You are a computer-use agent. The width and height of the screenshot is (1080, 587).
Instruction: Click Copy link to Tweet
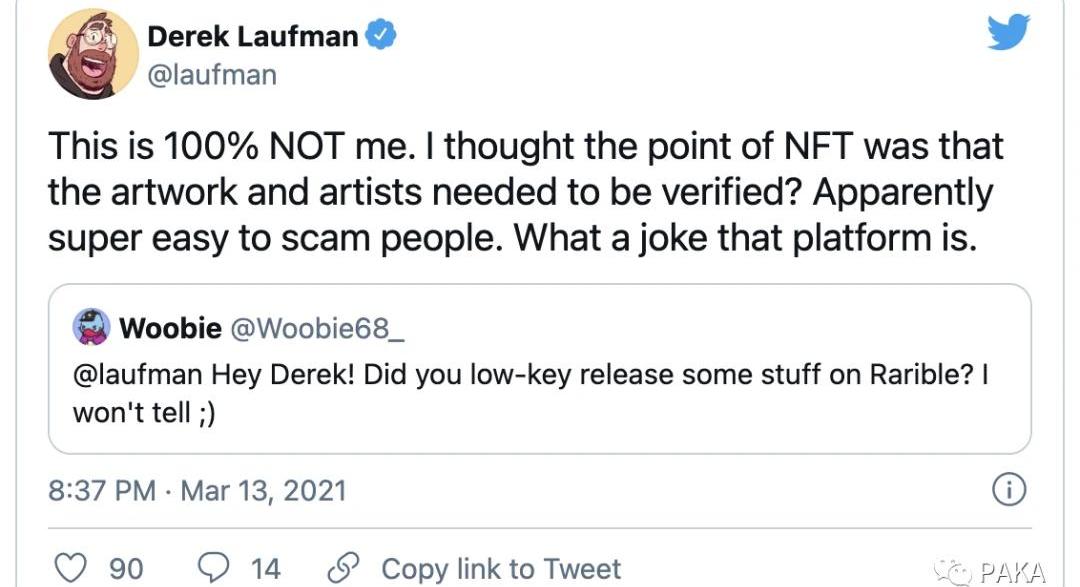[501, 569]
